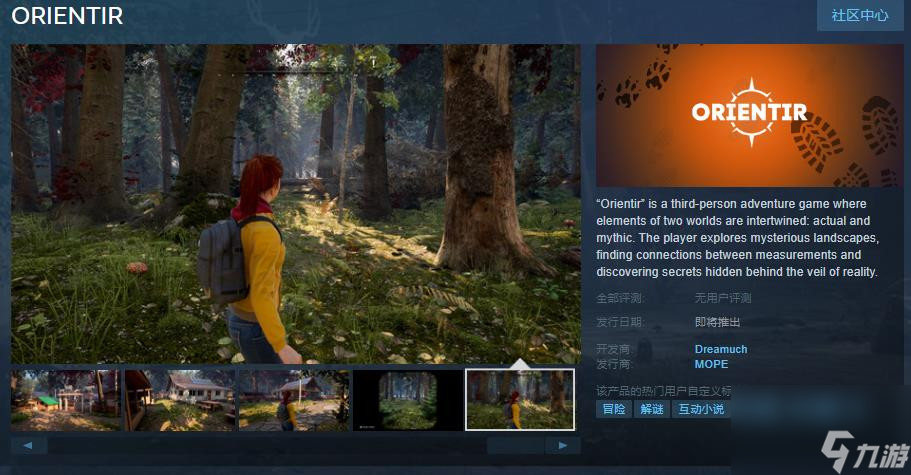This screenshot has width=911, height=475.
Task: Click the 全部评测 label
Action: pos(619,298)
